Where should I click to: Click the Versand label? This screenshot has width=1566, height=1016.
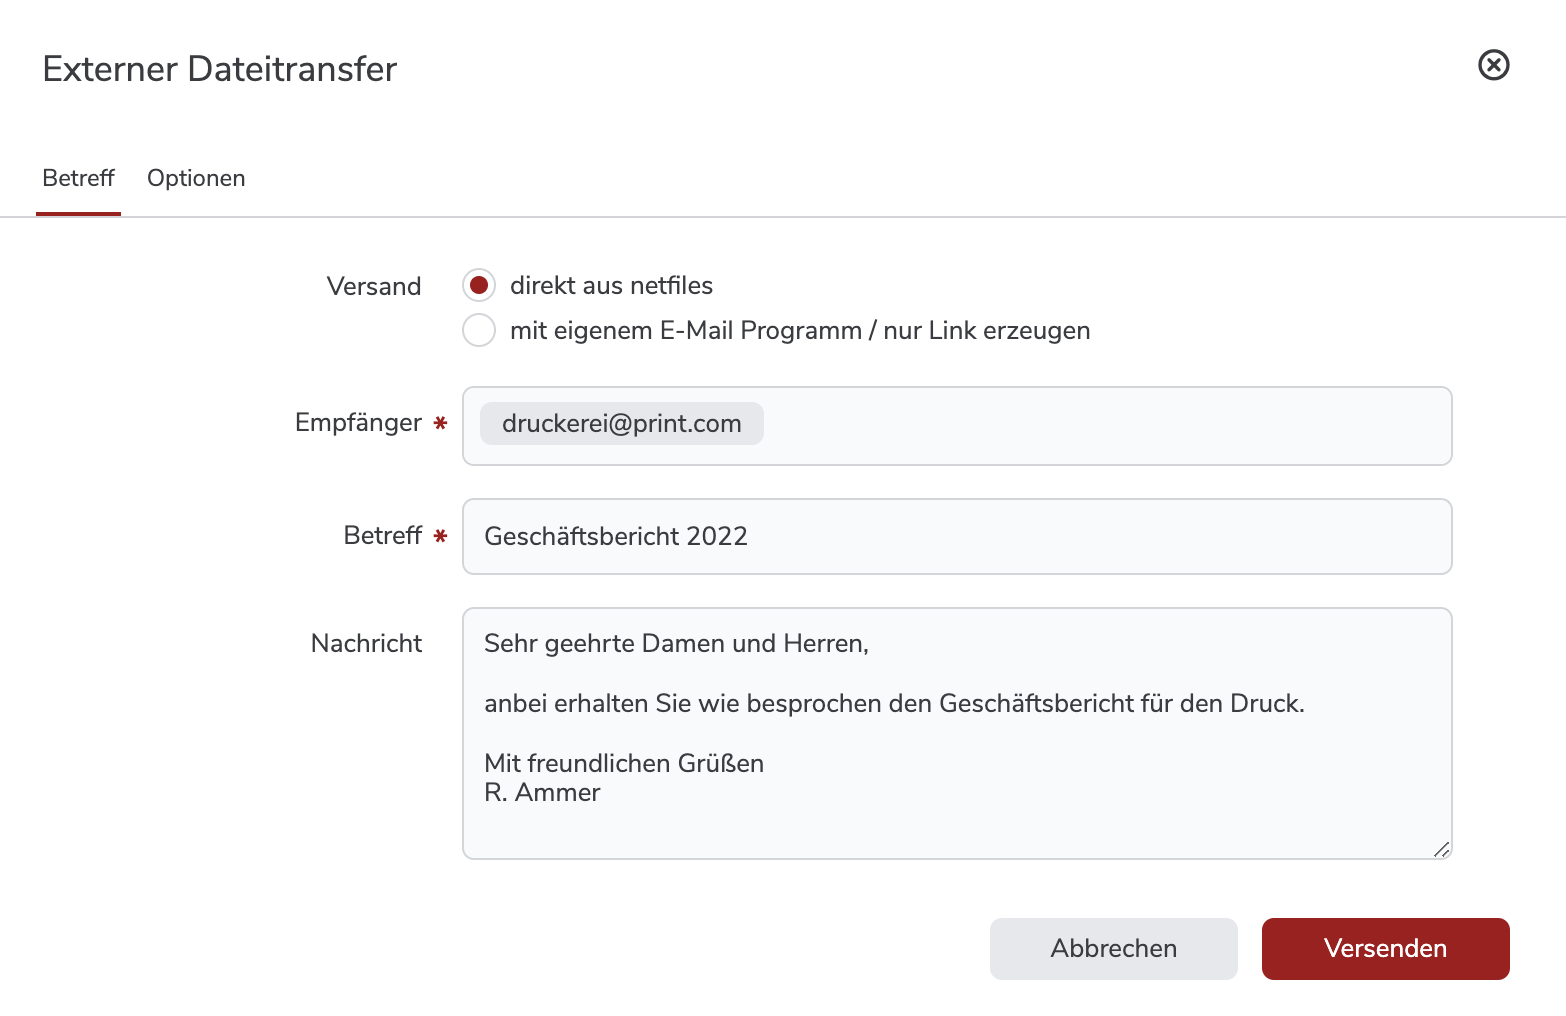pyautogui.click(x=373, y=286)
